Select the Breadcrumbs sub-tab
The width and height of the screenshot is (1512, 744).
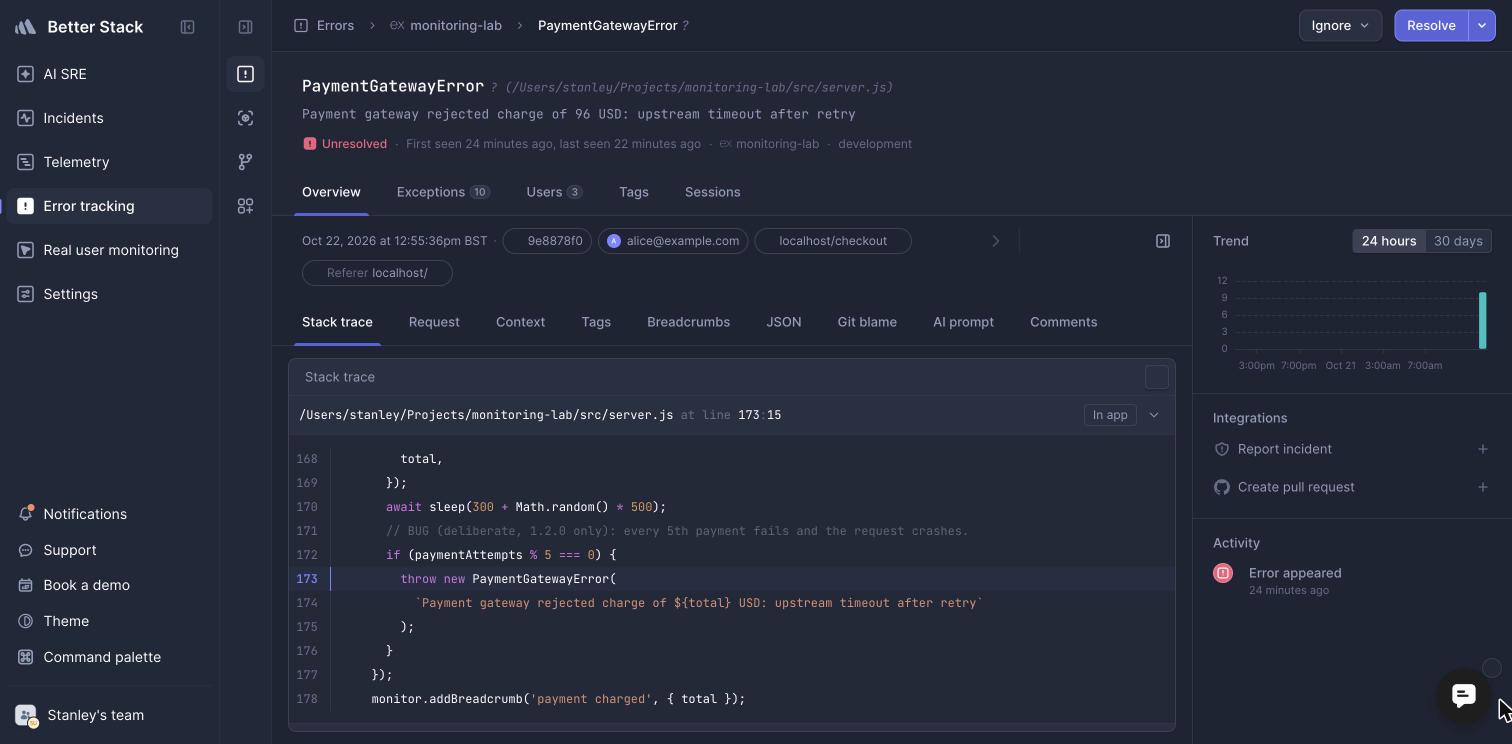[x=688, y=322]
